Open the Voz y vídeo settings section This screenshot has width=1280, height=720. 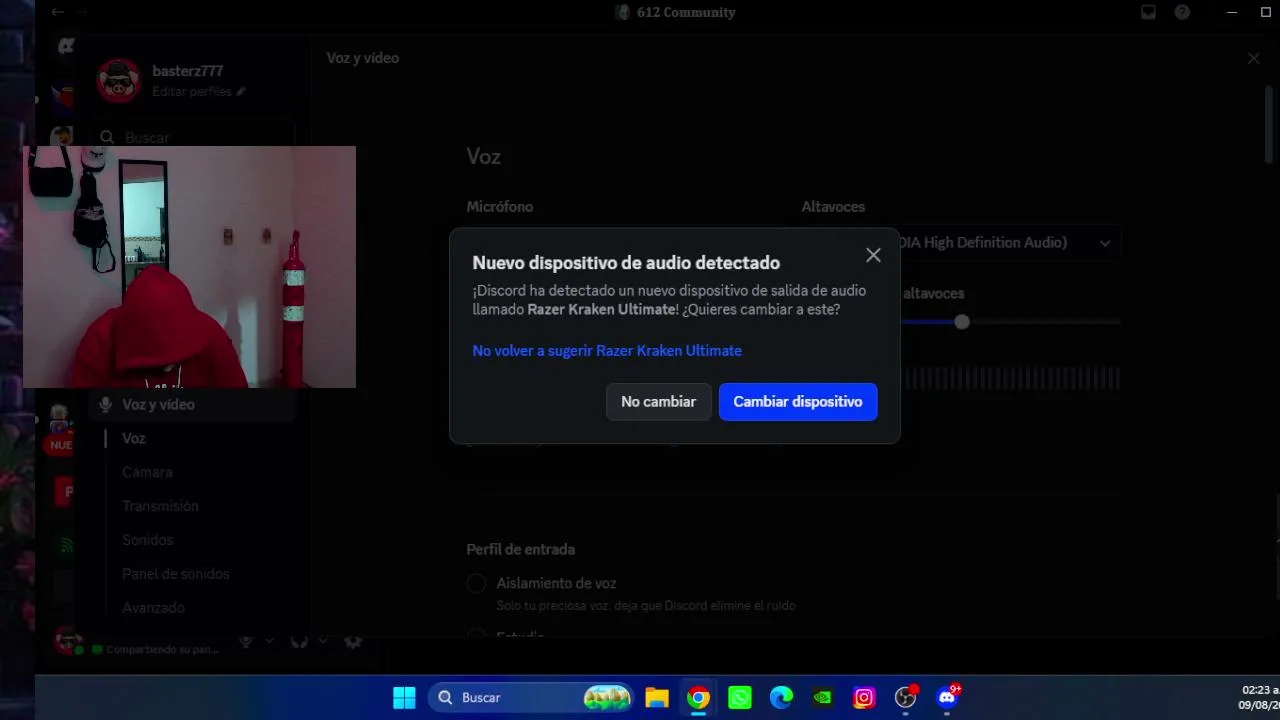(x=192, y=405)
